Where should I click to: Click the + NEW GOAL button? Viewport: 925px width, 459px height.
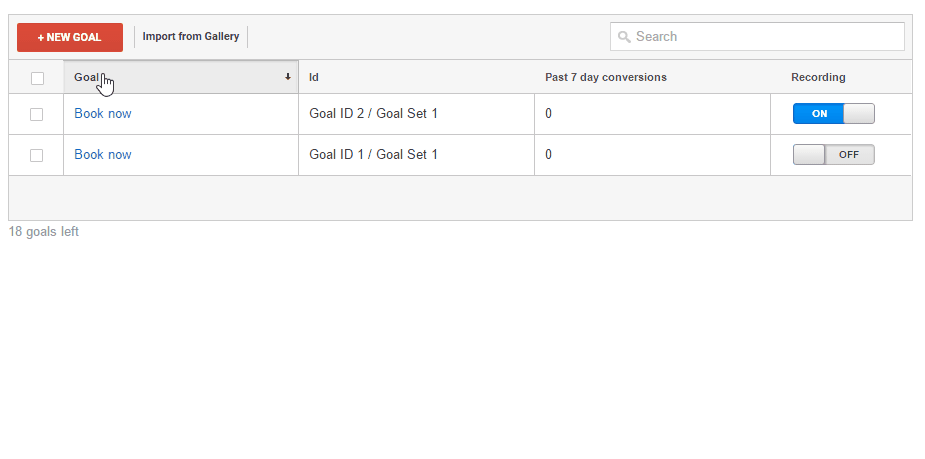pos(70,37)
